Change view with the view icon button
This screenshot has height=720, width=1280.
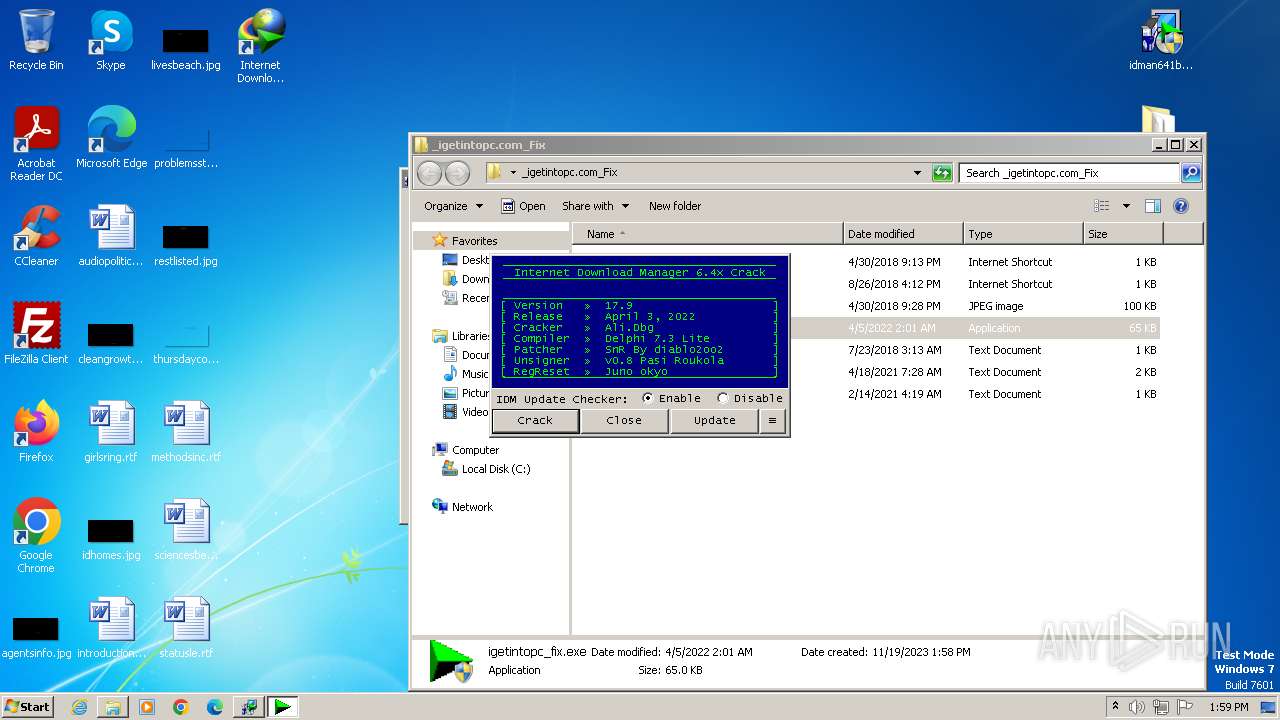pyautogui.click(x=1101, y=206)
